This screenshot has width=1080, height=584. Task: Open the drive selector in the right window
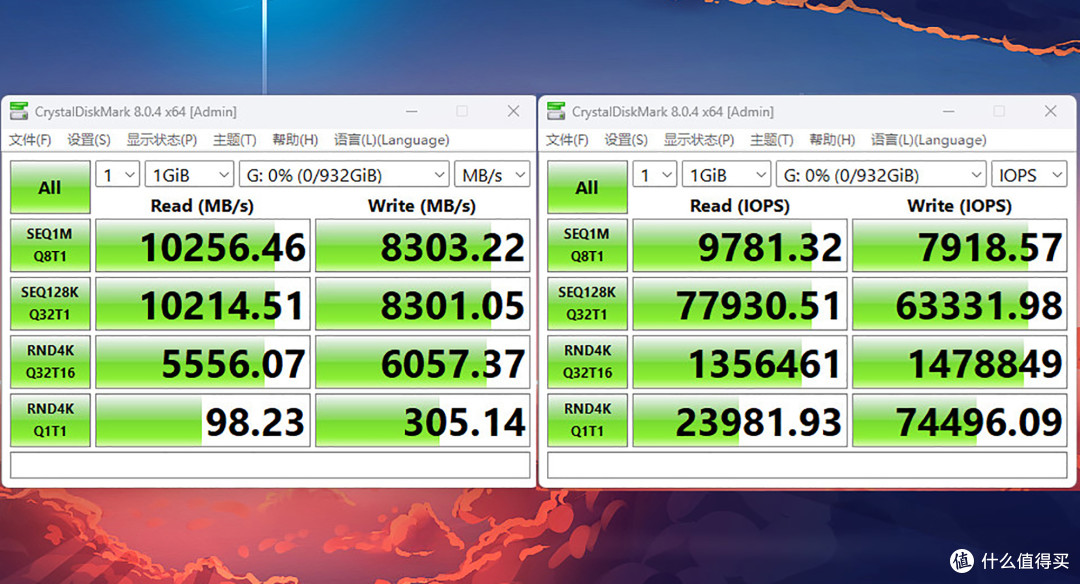880,174
